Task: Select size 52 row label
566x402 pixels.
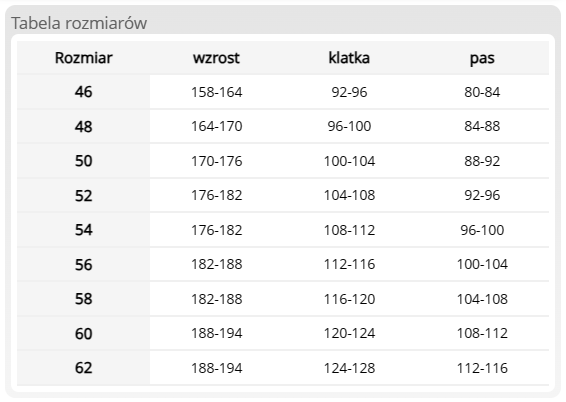Action: pos(83,195)
